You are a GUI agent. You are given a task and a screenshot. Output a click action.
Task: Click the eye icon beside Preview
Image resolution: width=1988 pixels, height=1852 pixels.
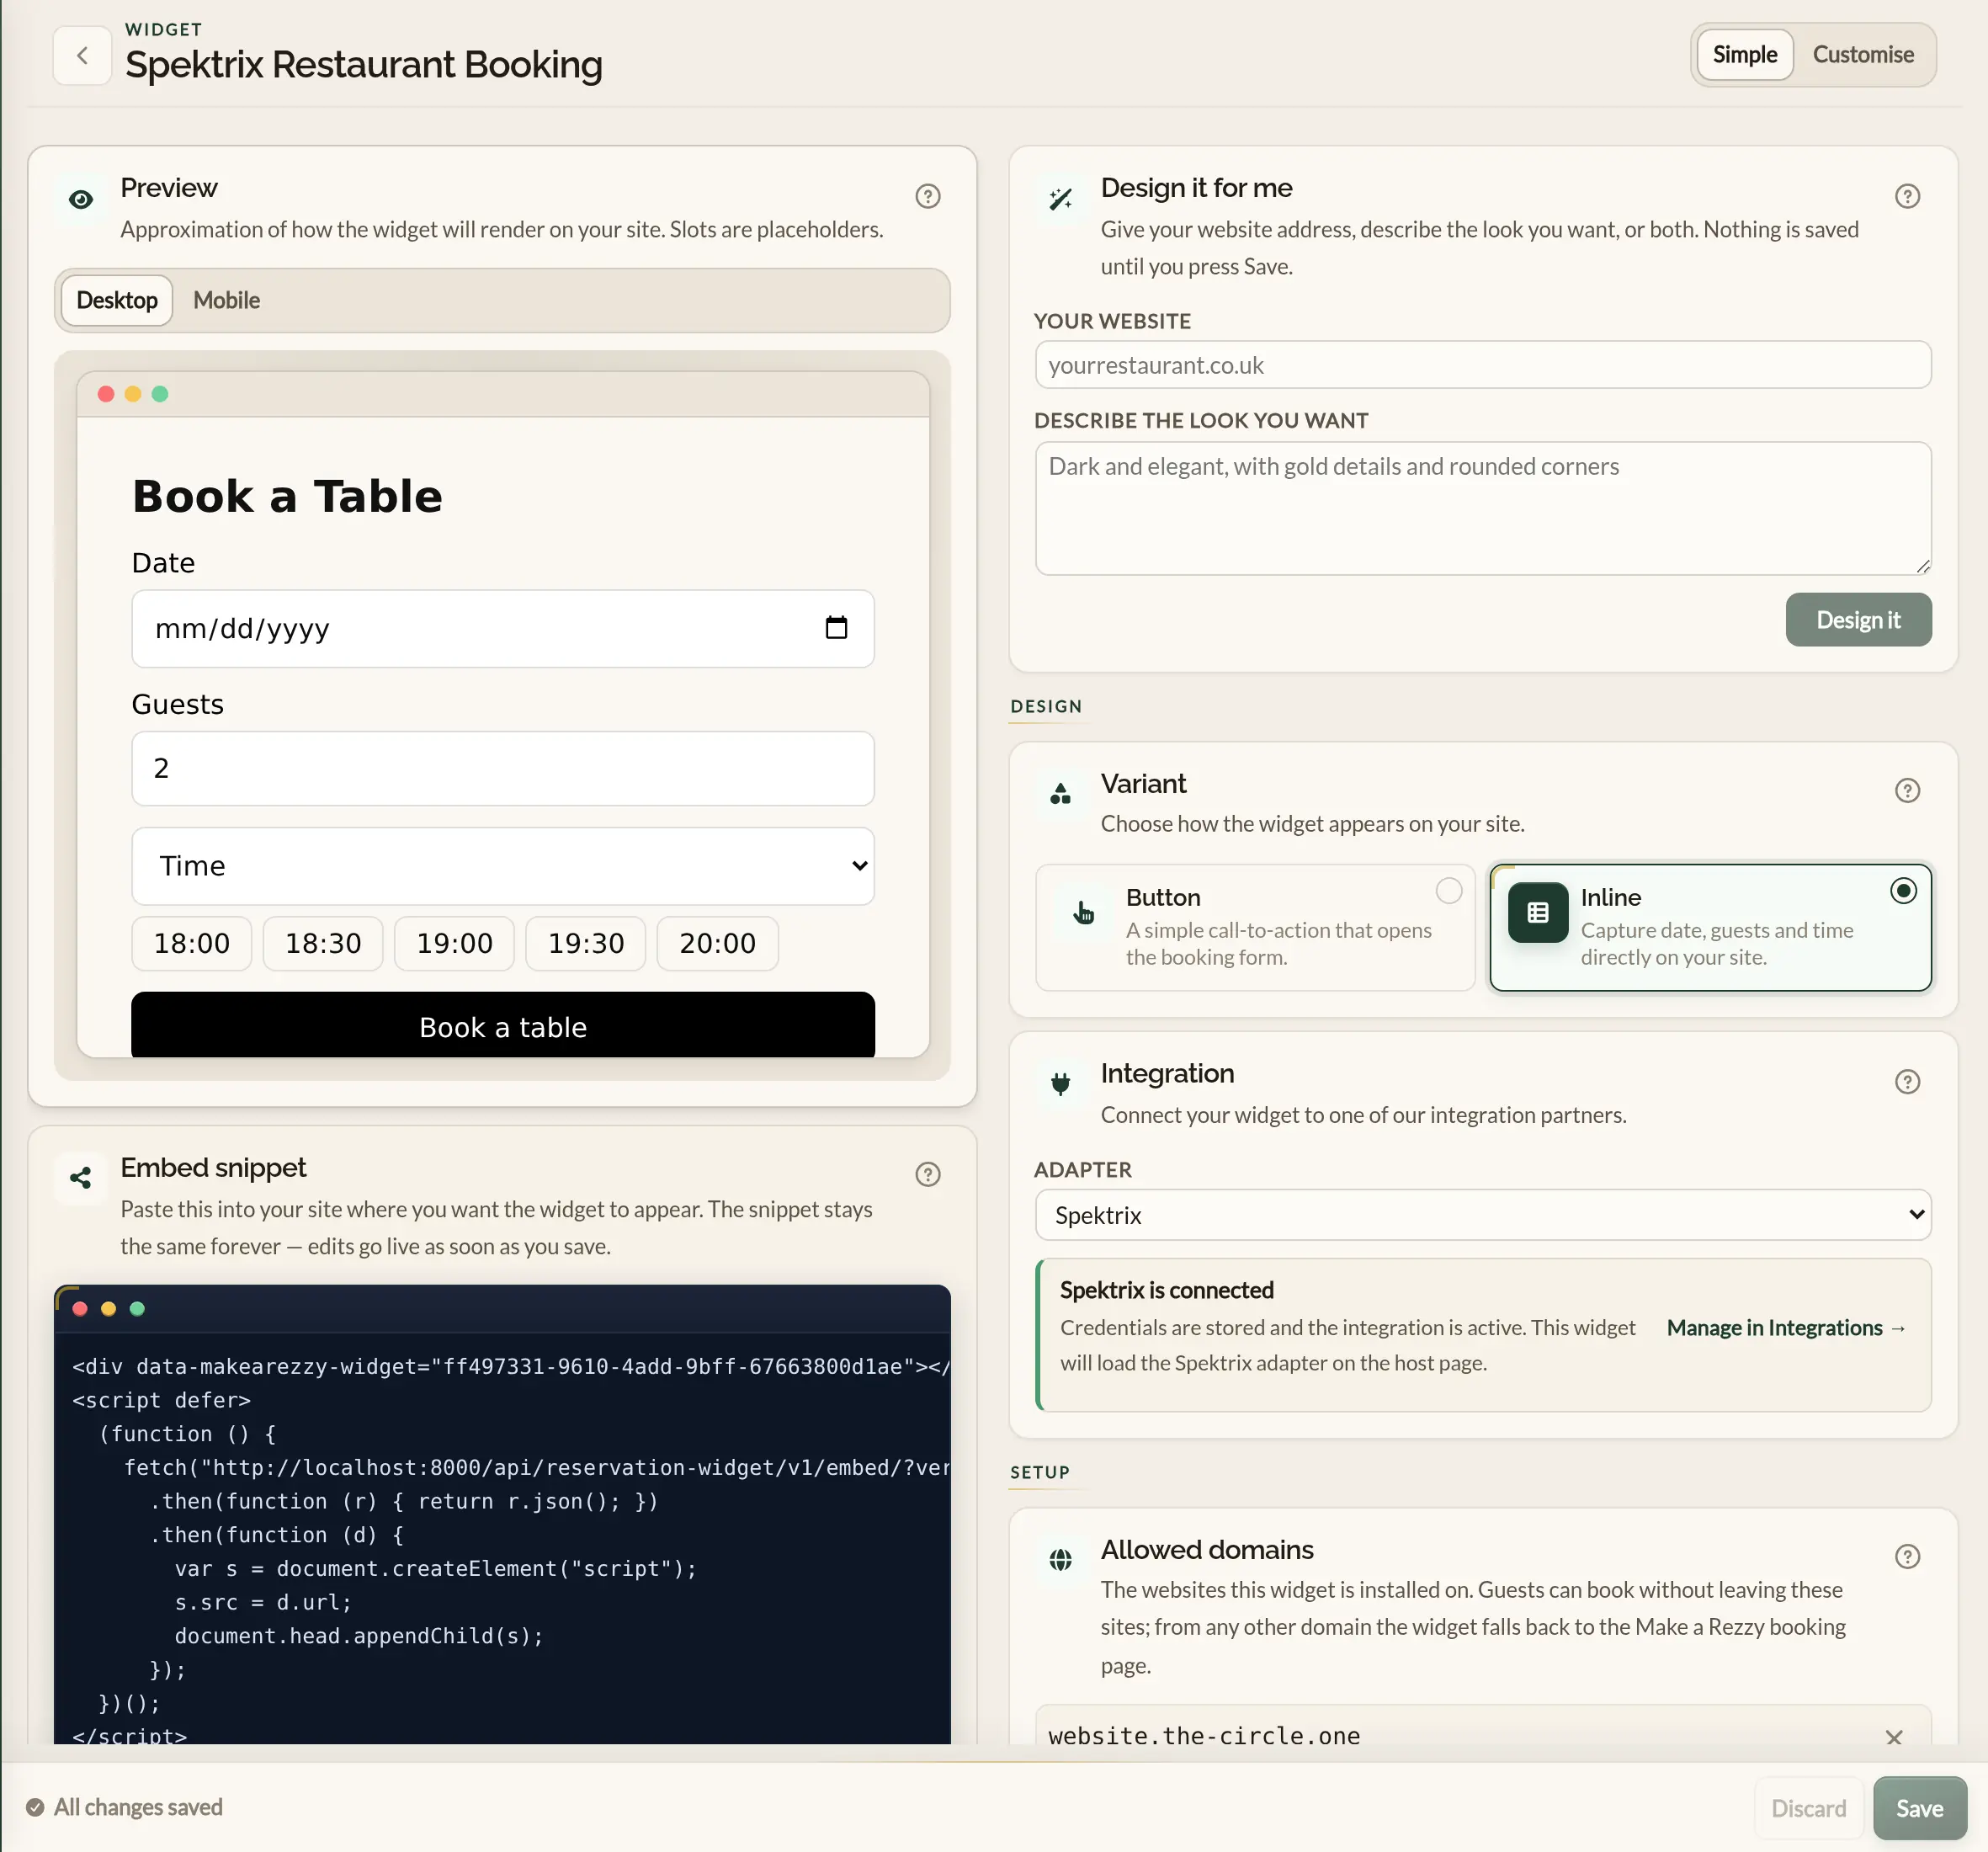click(x=81, y=199)
